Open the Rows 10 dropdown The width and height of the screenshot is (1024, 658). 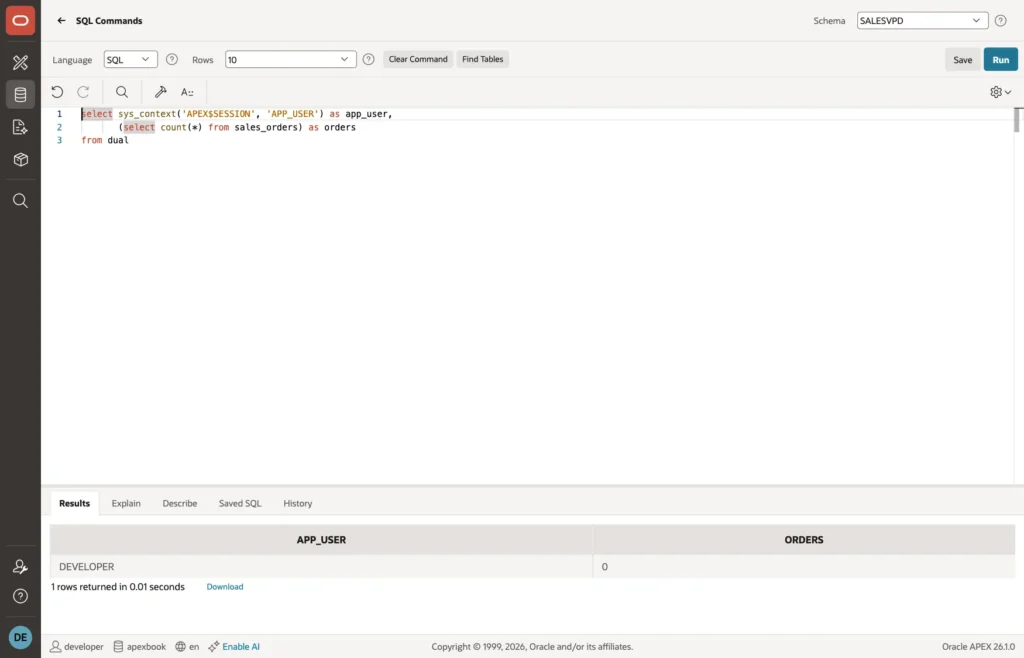coord(291,59)
